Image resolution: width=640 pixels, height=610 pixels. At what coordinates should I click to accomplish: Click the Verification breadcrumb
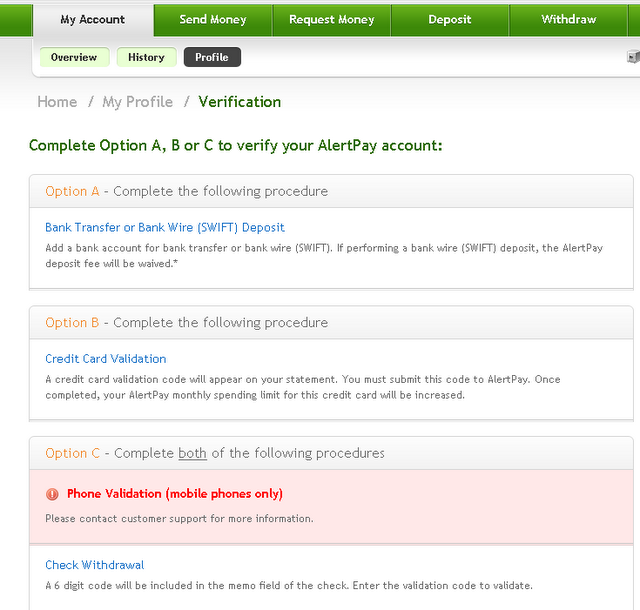pyautogui.click(x=240, y=102)
